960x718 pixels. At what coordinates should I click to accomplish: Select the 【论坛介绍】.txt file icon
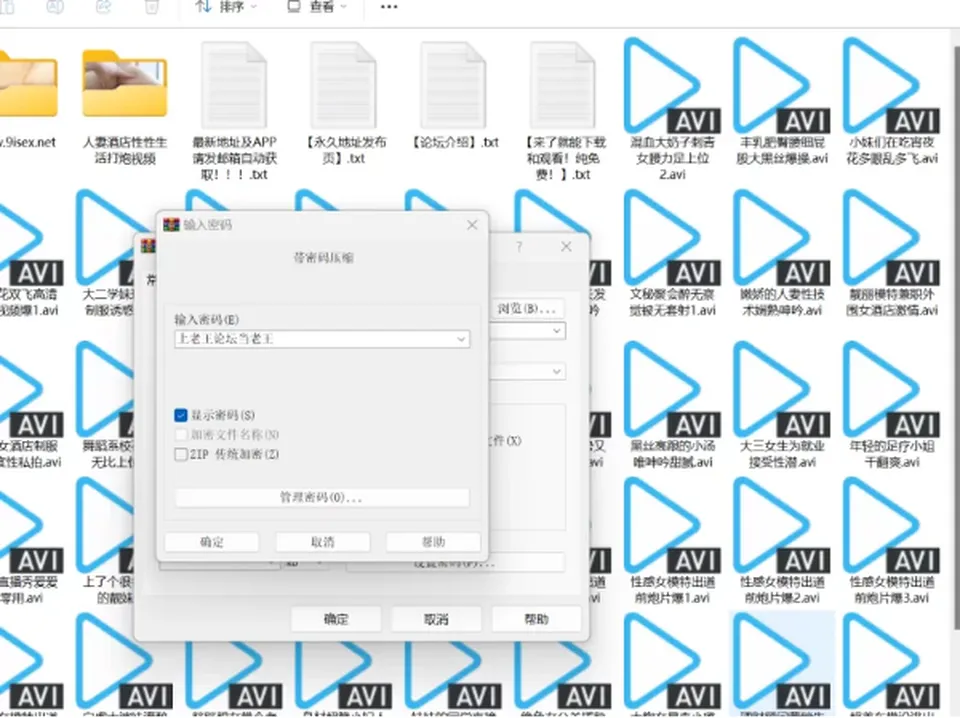coord(452,84)
